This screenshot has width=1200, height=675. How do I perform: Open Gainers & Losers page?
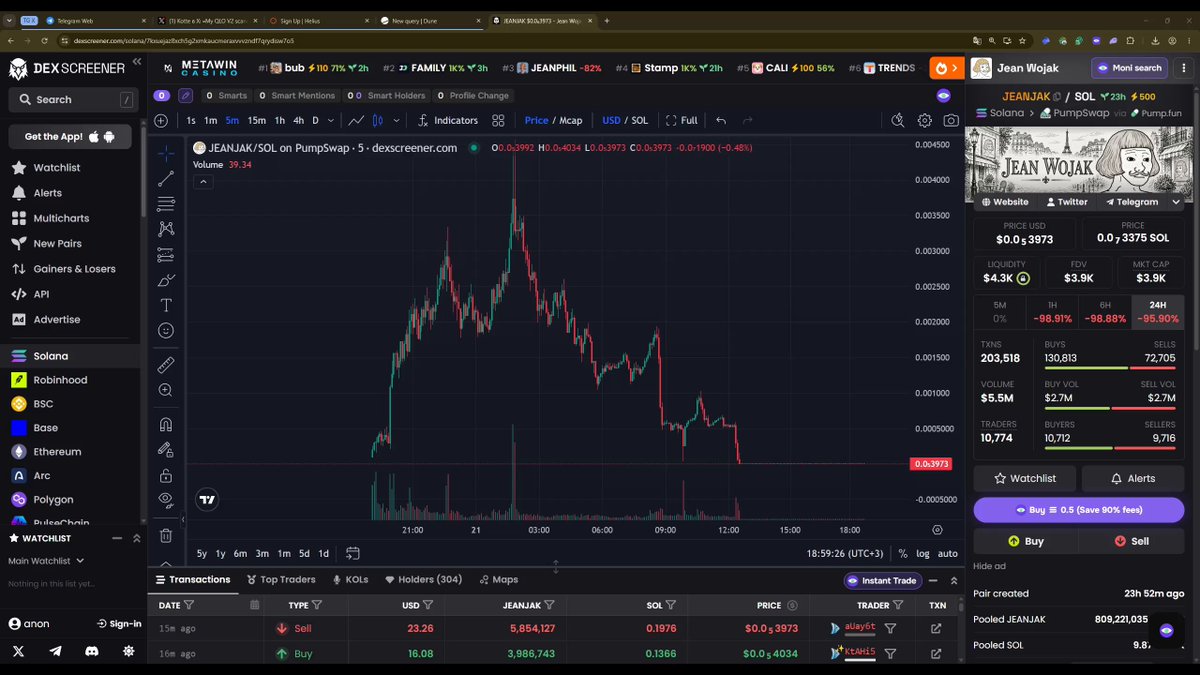[62, 269]
